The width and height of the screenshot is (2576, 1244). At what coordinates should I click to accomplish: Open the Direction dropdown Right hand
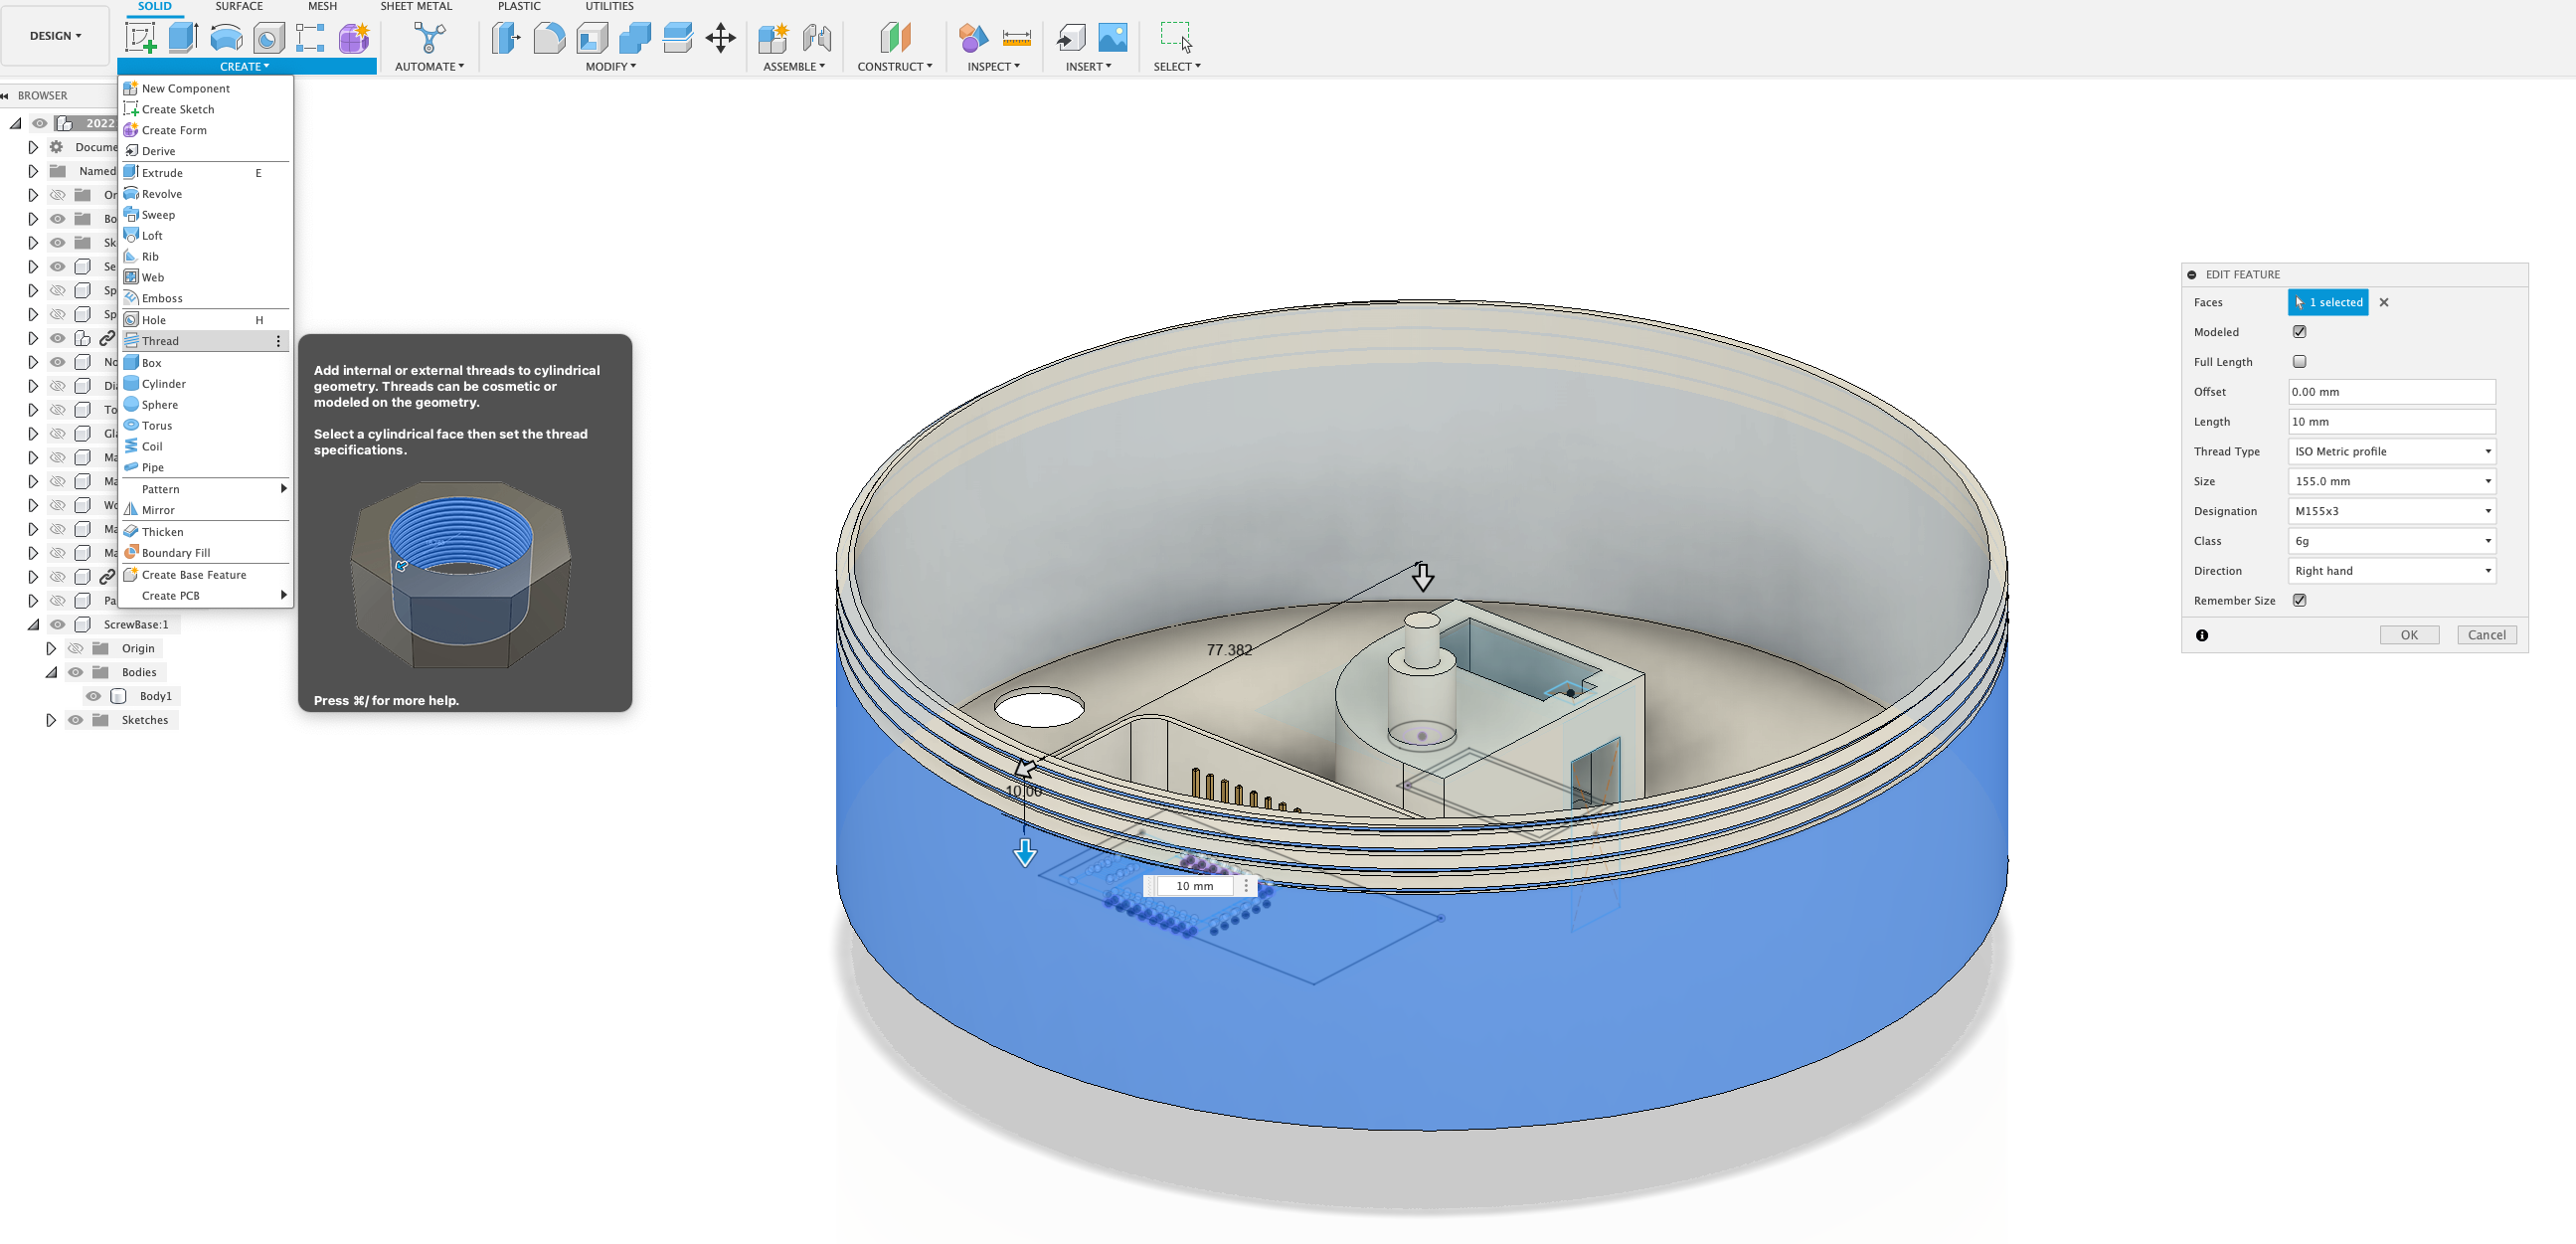pyautogui.click(x=2391, y=571)
